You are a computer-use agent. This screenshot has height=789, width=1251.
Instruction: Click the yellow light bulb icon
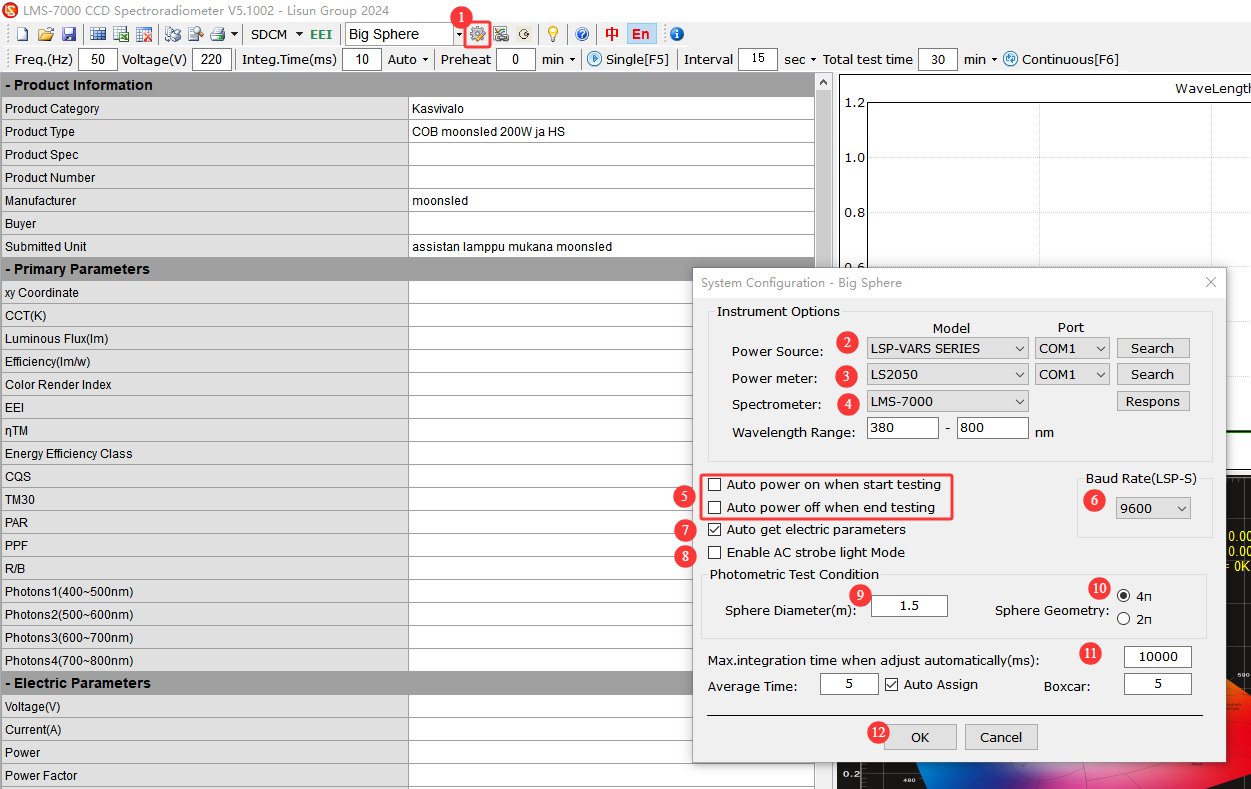coord(552,34)
